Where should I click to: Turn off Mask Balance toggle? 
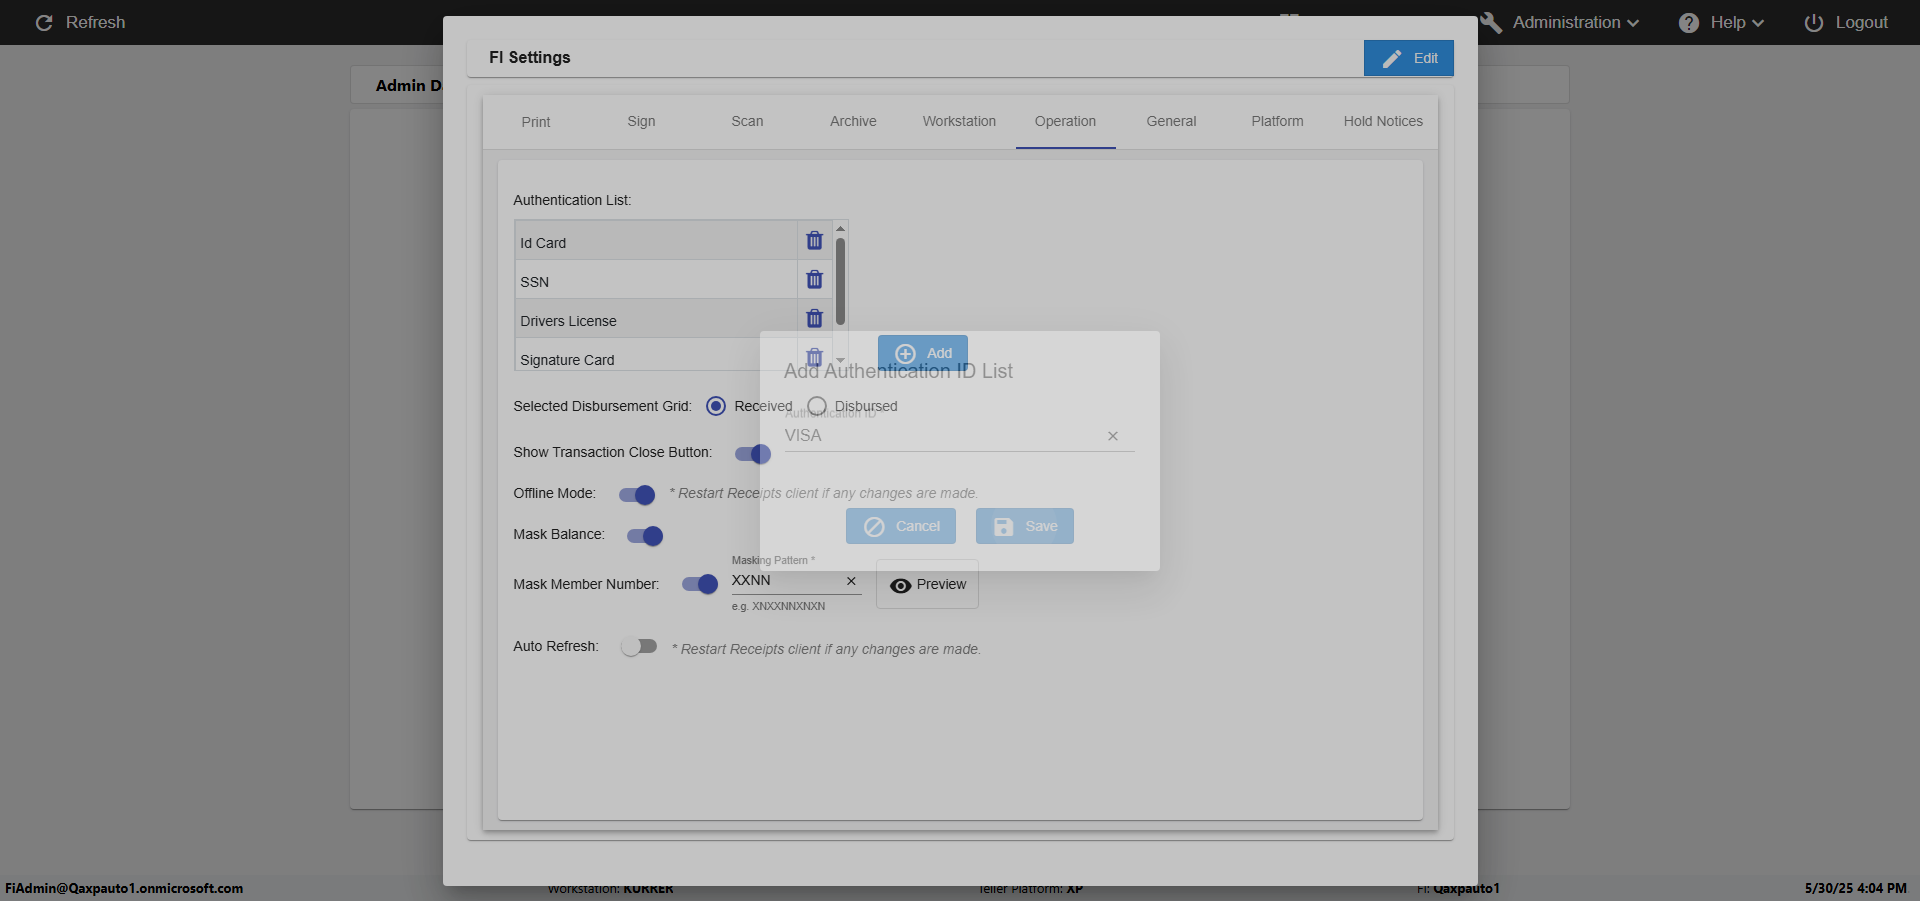tap(645, 536)
